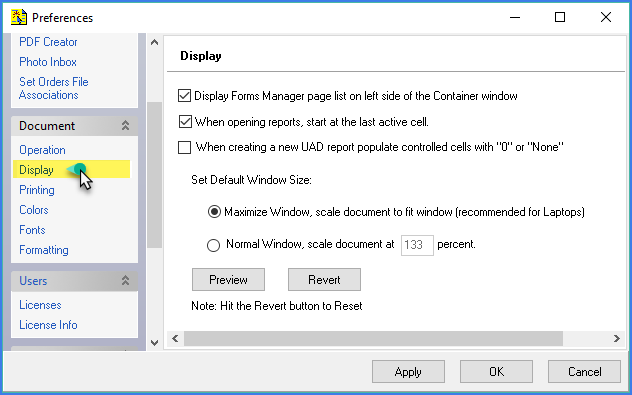Viewport: 632px width, 395px height.
Task: Collapse the Users section chevron
Action: coord(125,281)
